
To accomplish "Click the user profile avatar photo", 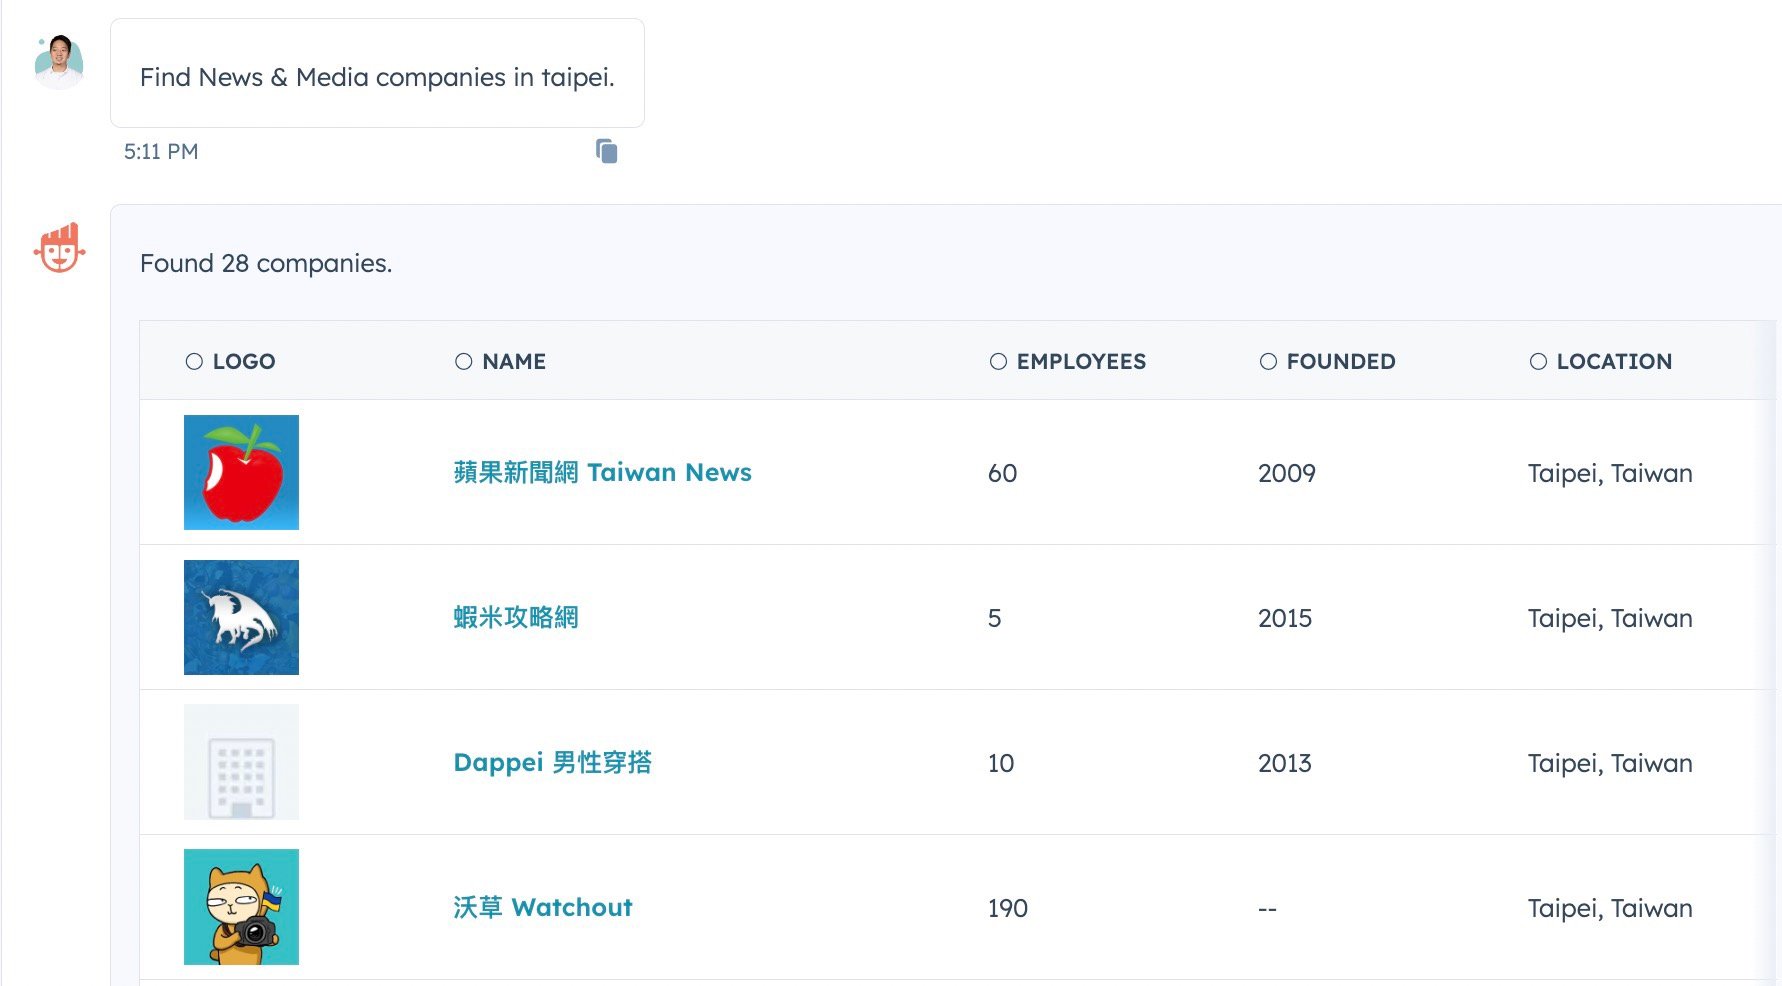I will [x=60, y=60].
